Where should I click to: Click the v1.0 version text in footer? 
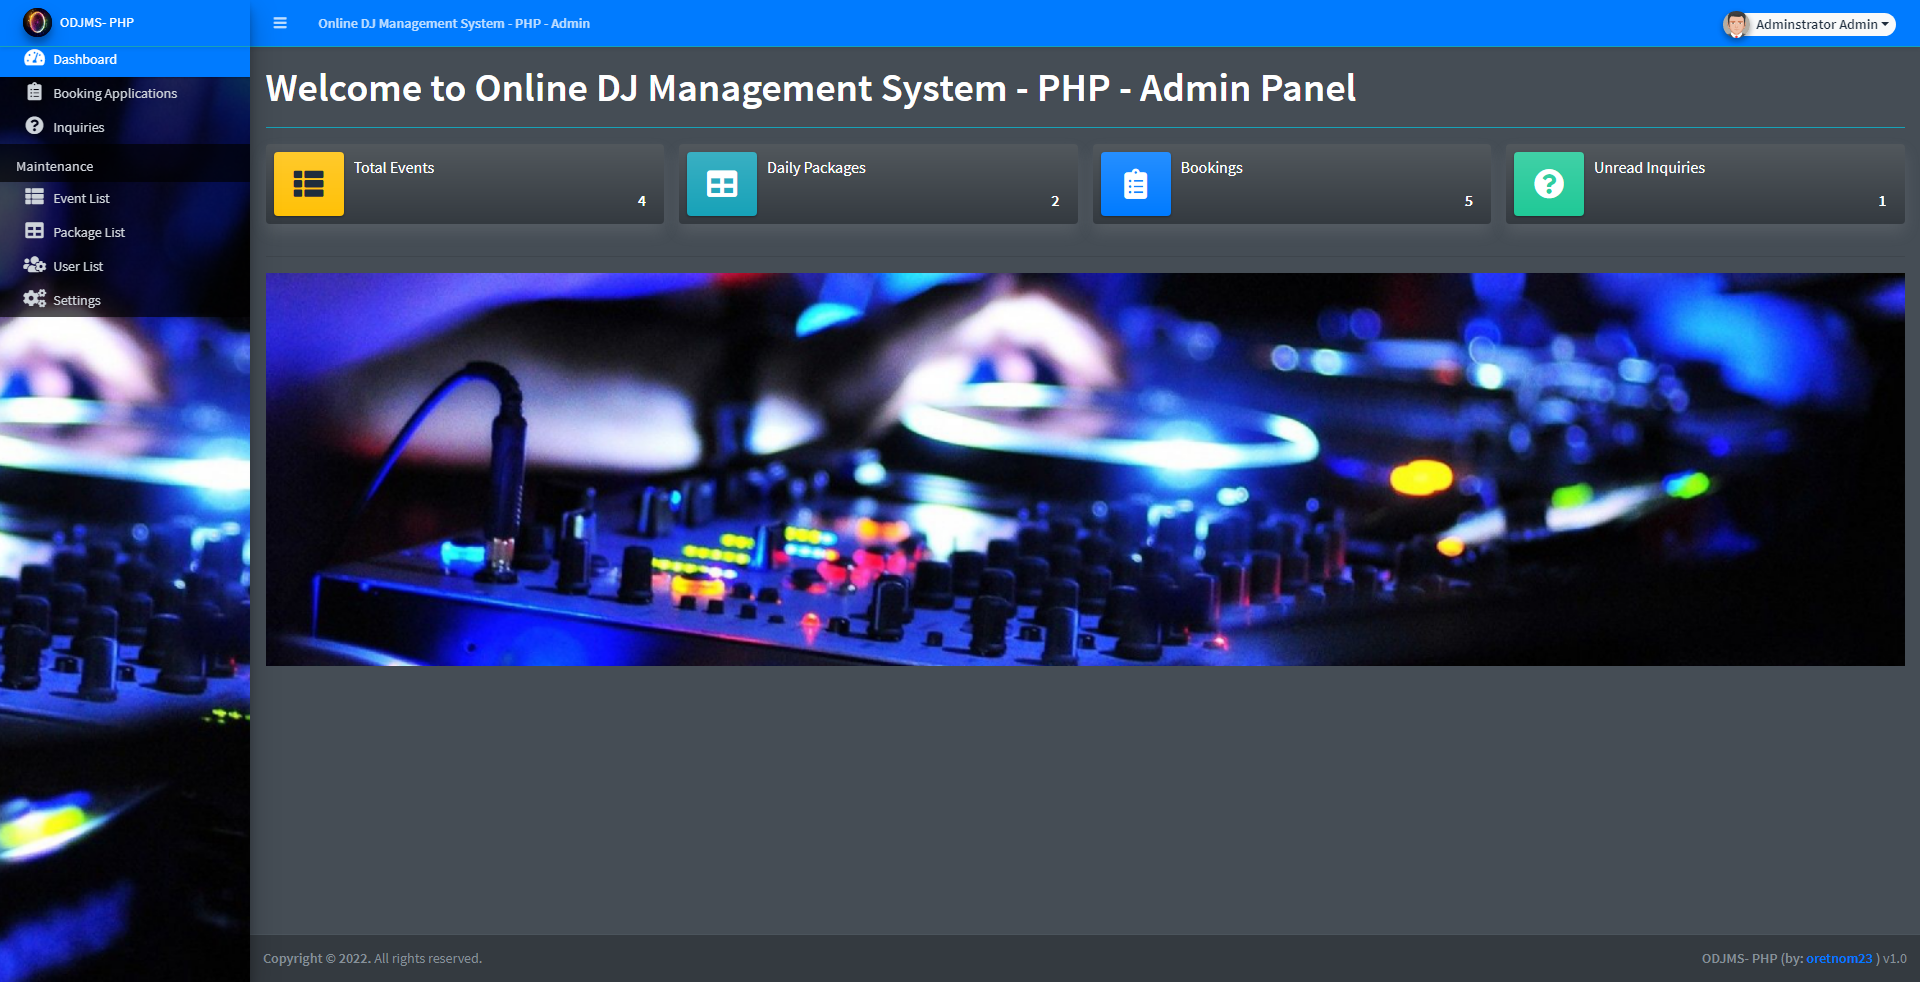1895,958
